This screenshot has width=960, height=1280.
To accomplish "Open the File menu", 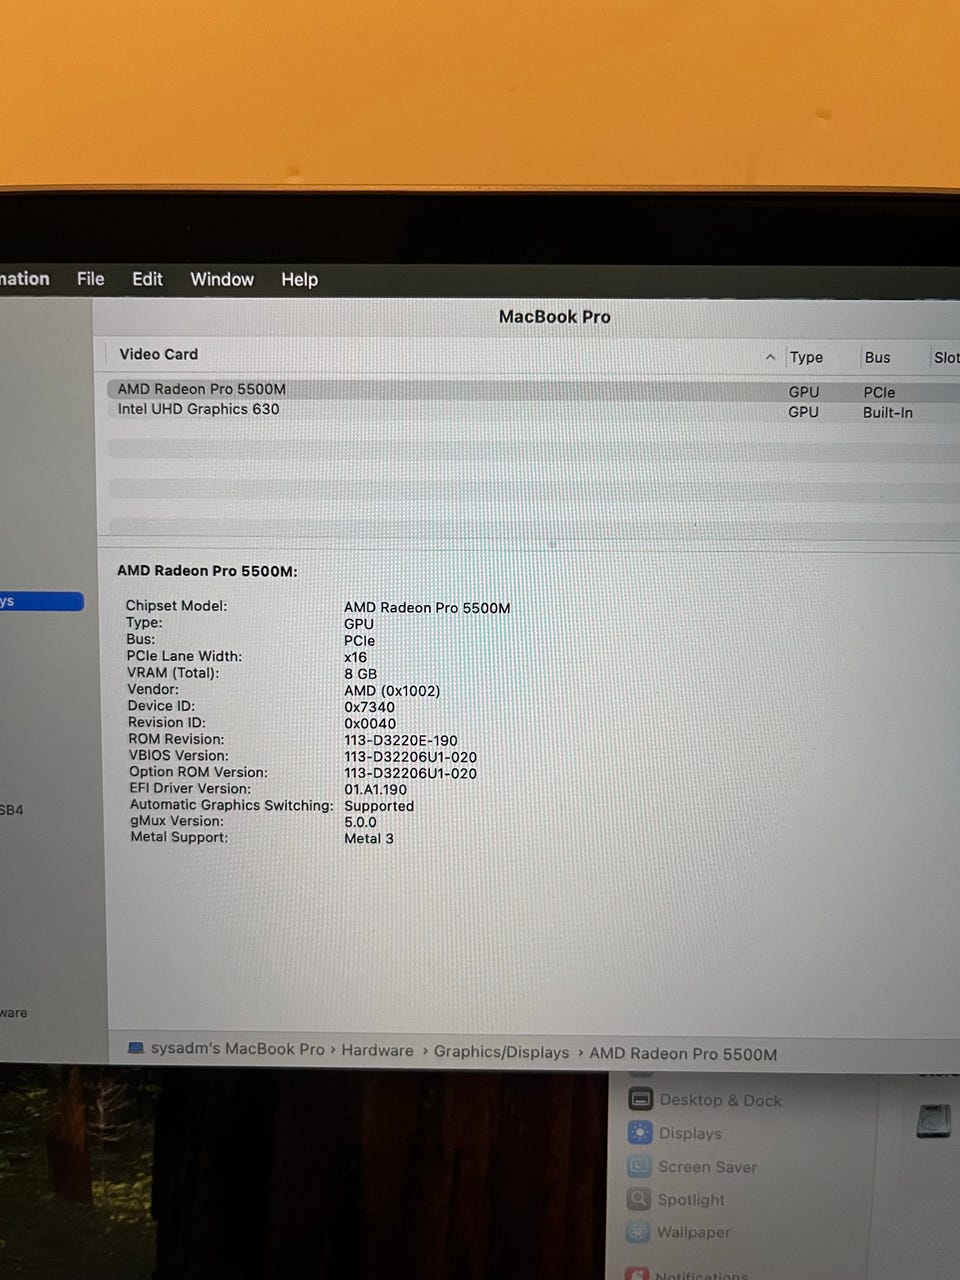I will (90, 279).
